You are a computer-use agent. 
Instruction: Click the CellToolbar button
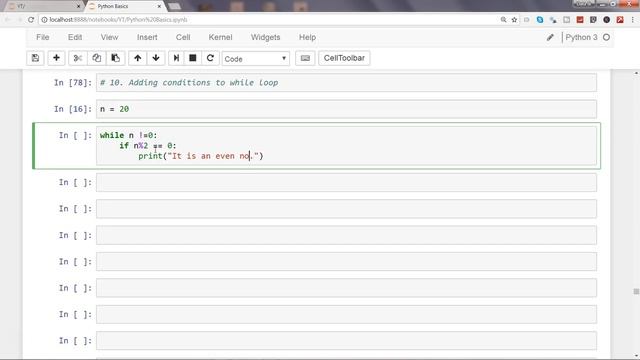(x=344, y=58)
